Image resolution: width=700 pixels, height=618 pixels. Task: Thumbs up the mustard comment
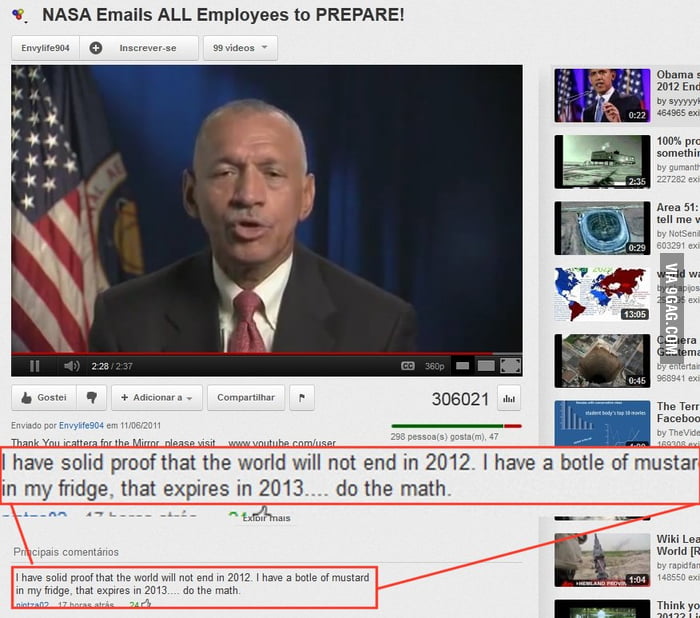pyautogui.click(x=146, y=604)
